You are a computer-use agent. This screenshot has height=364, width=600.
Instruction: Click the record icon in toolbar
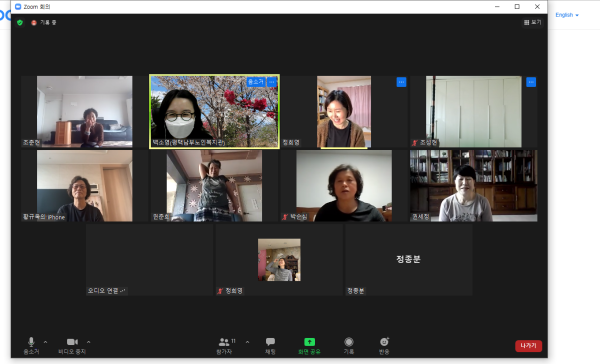349,341
